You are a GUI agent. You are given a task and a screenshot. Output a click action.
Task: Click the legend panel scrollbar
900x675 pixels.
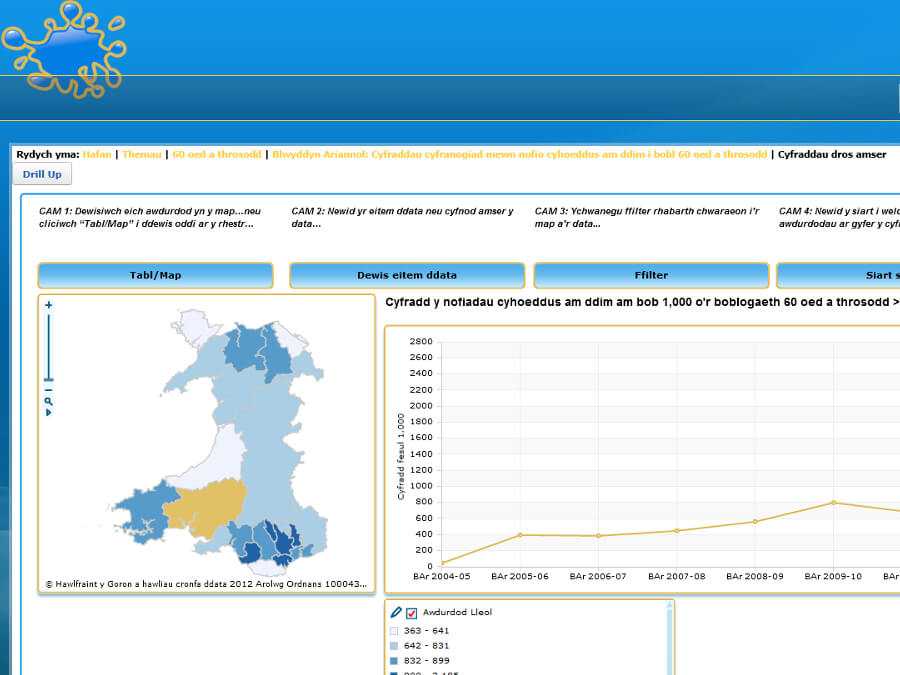coord(671,640)
